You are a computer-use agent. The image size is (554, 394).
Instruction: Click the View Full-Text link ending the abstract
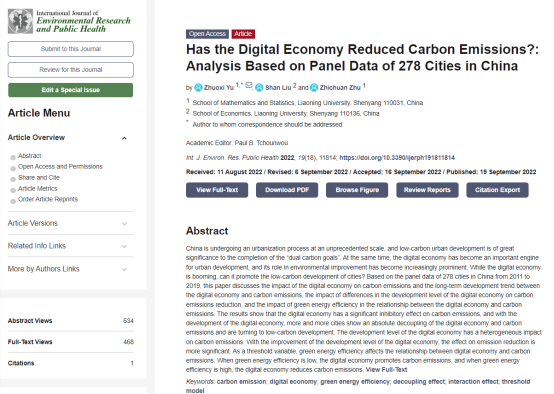tap(387, 370)
